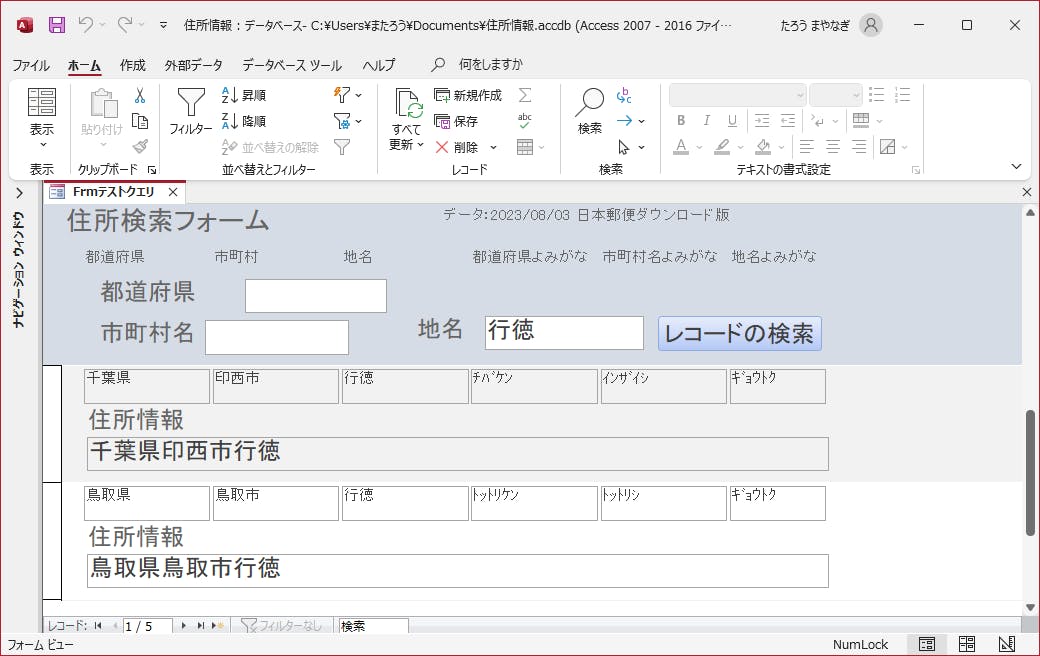
Task: Open Find using the 検索 magnifier icon
Action: click(x=590, y=110)
